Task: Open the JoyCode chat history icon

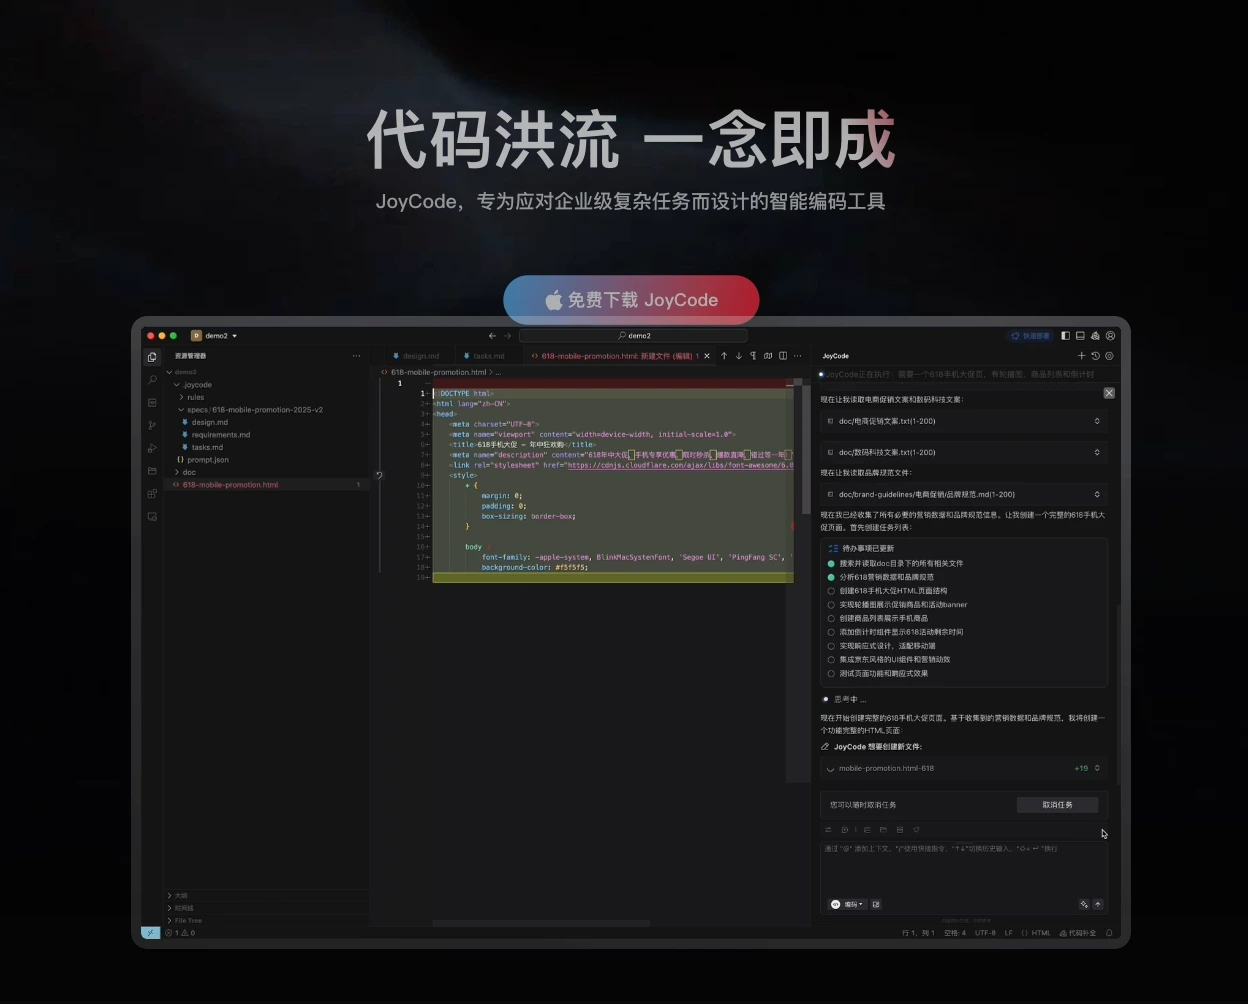Action: (x=1095, y=356)
